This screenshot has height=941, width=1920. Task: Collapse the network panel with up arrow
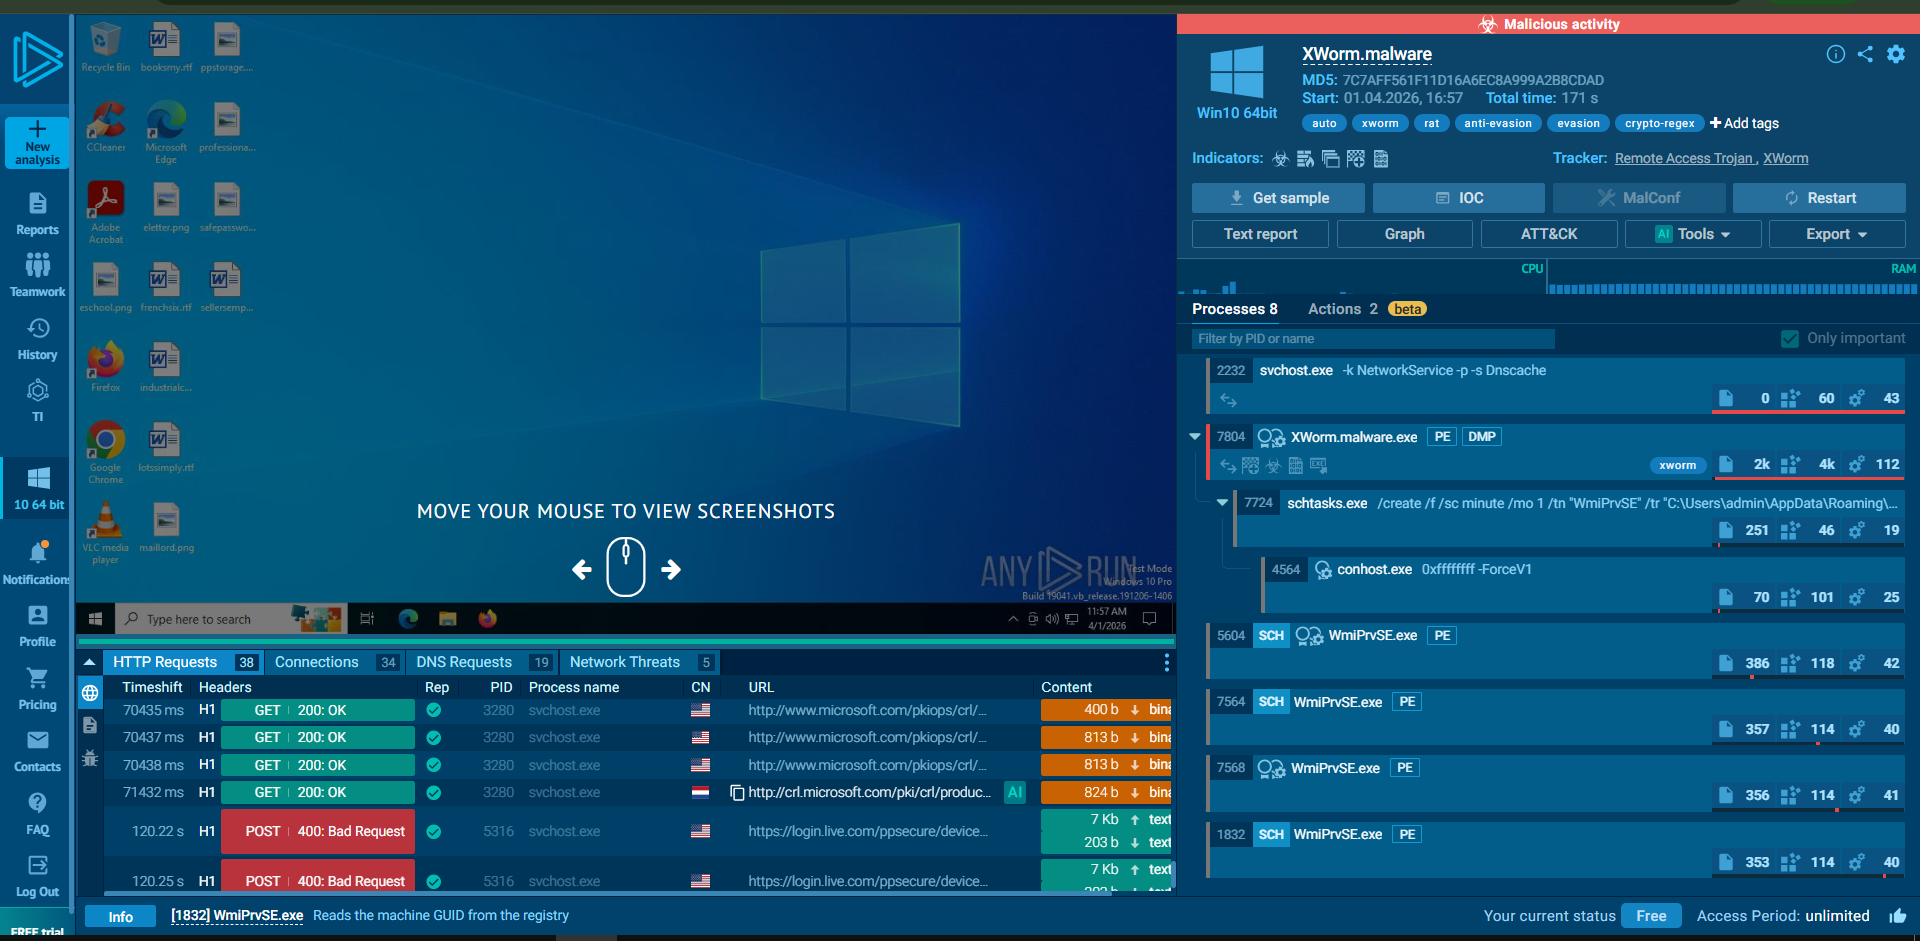(90, 662)
